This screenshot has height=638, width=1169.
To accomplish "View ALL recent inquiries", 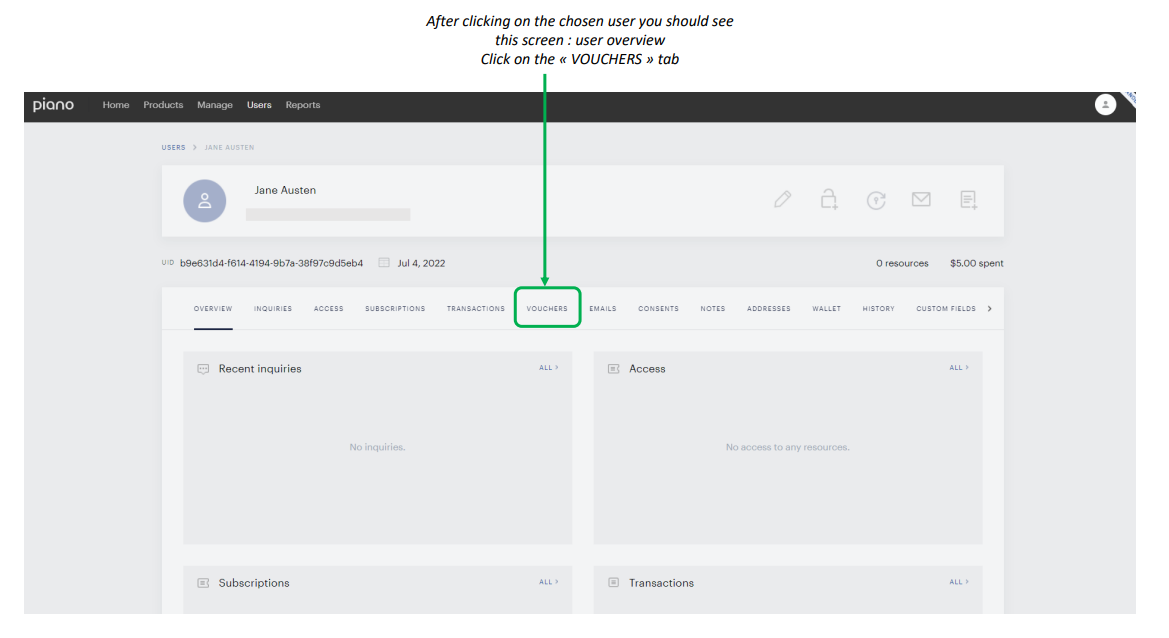I will [x=548, y=367].
